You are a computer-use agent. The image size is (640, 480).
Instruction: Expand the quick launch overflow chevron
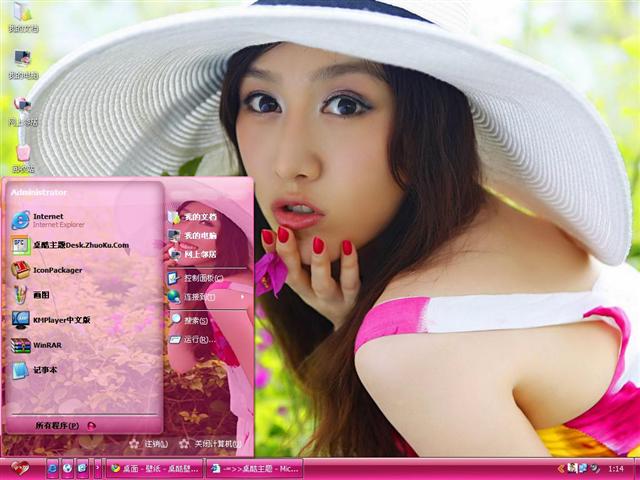98,469
